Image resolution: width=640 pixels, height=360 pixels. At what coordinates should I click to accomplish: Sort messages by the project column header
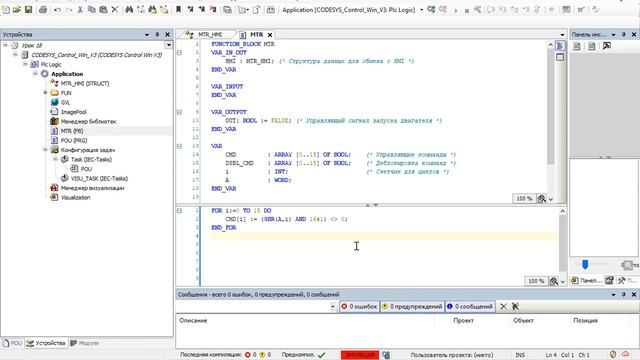coord(463,321)
